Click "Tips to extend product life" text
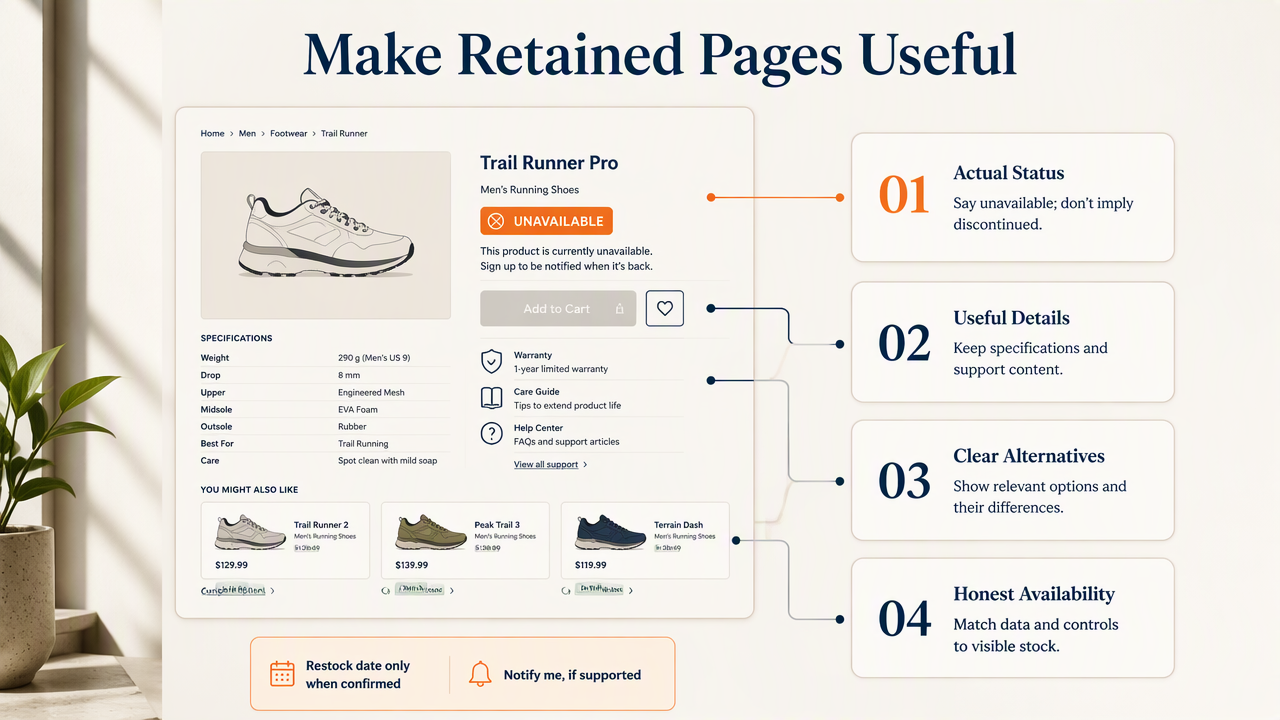 [x=567, y=405]
